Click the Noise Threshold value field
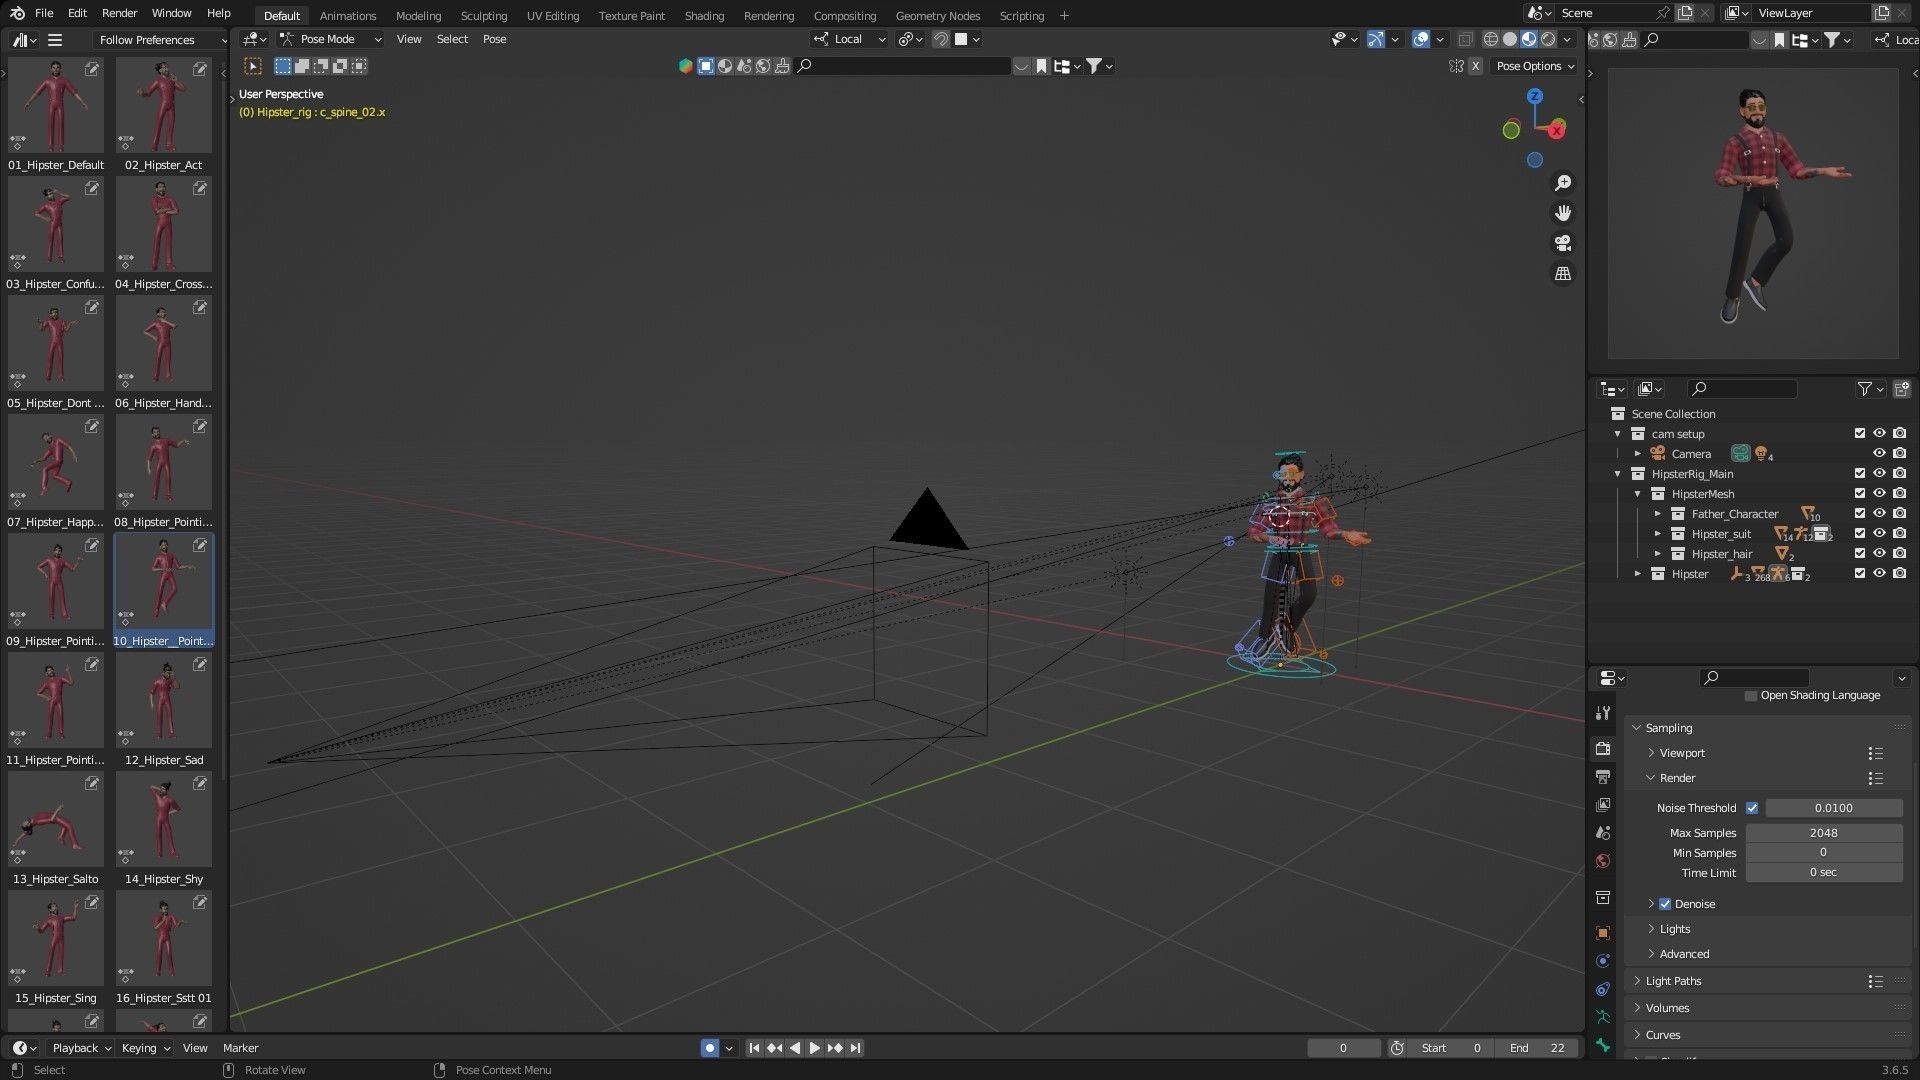1920x1080 pixels. coord(1833,808)
